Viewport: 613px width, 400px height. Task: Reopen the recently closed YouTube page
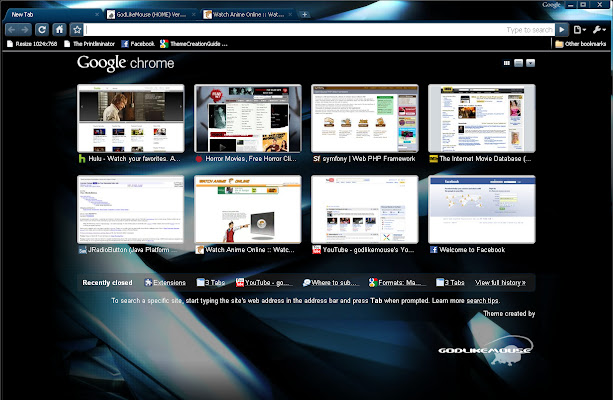tap(264, 282)
